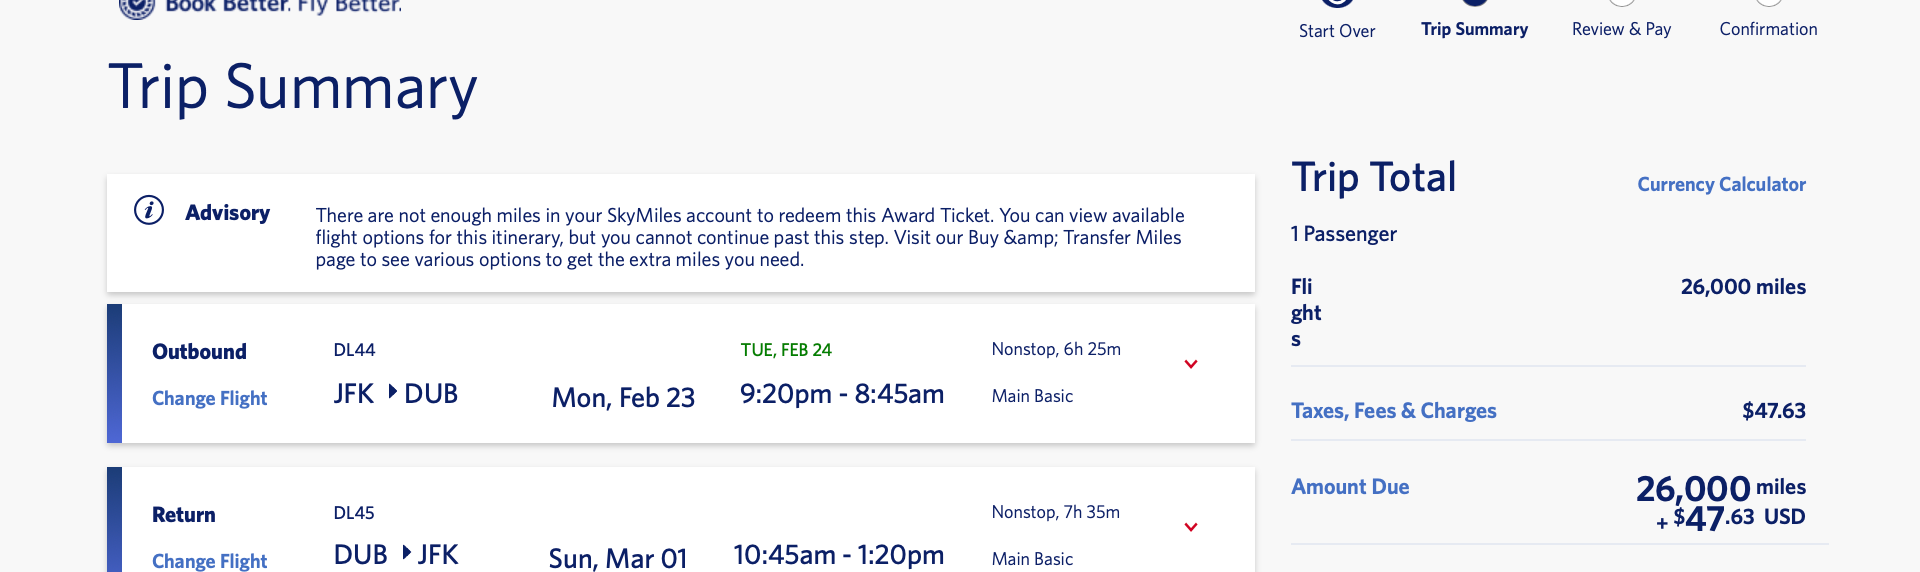The image size is (1920, 572).
Task: Jump to the Review & Pay step
Action: click(x=1621, y=29)
